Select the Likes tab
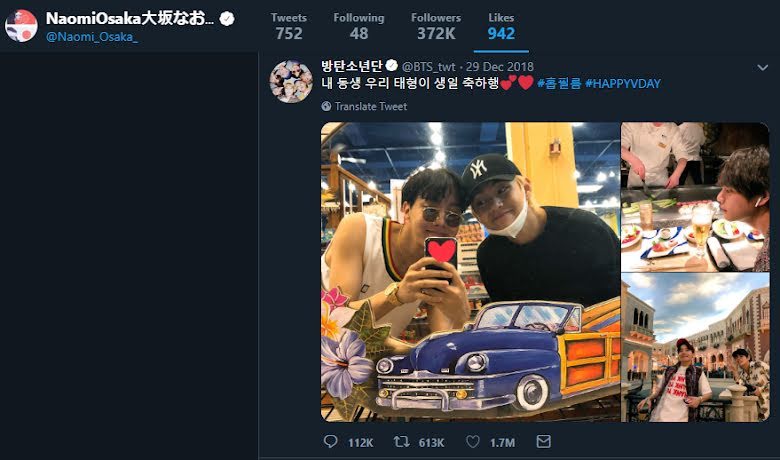The width and height of the screenshot is (780, 460). [501, 26]
